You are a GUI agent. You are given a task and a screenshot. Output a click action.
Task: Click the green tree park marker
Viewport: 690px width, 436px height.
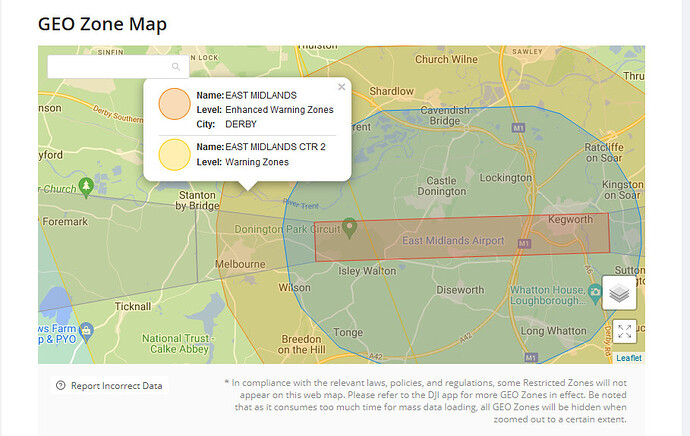[86, 187]
